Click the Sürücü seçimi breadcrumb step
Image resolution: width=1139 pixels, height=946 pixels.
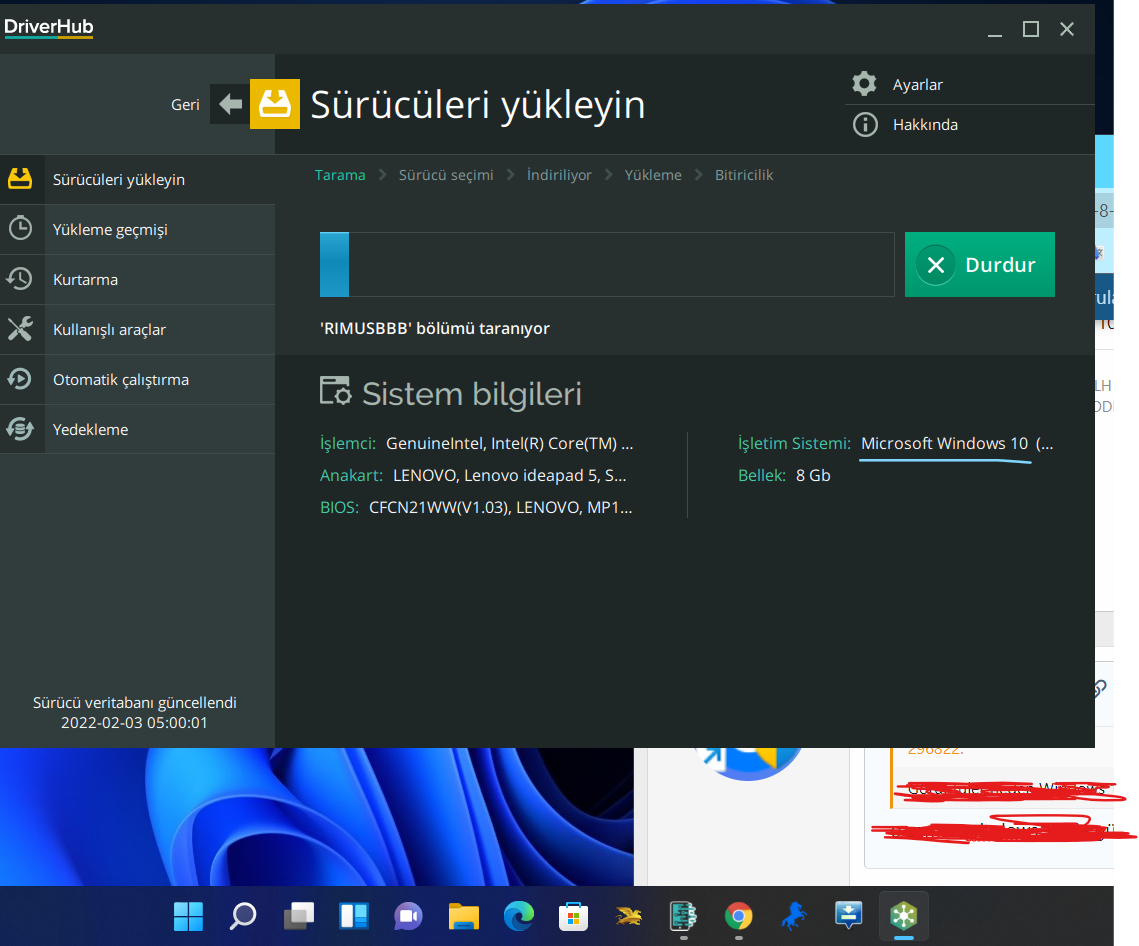click(x=446, y=175)
